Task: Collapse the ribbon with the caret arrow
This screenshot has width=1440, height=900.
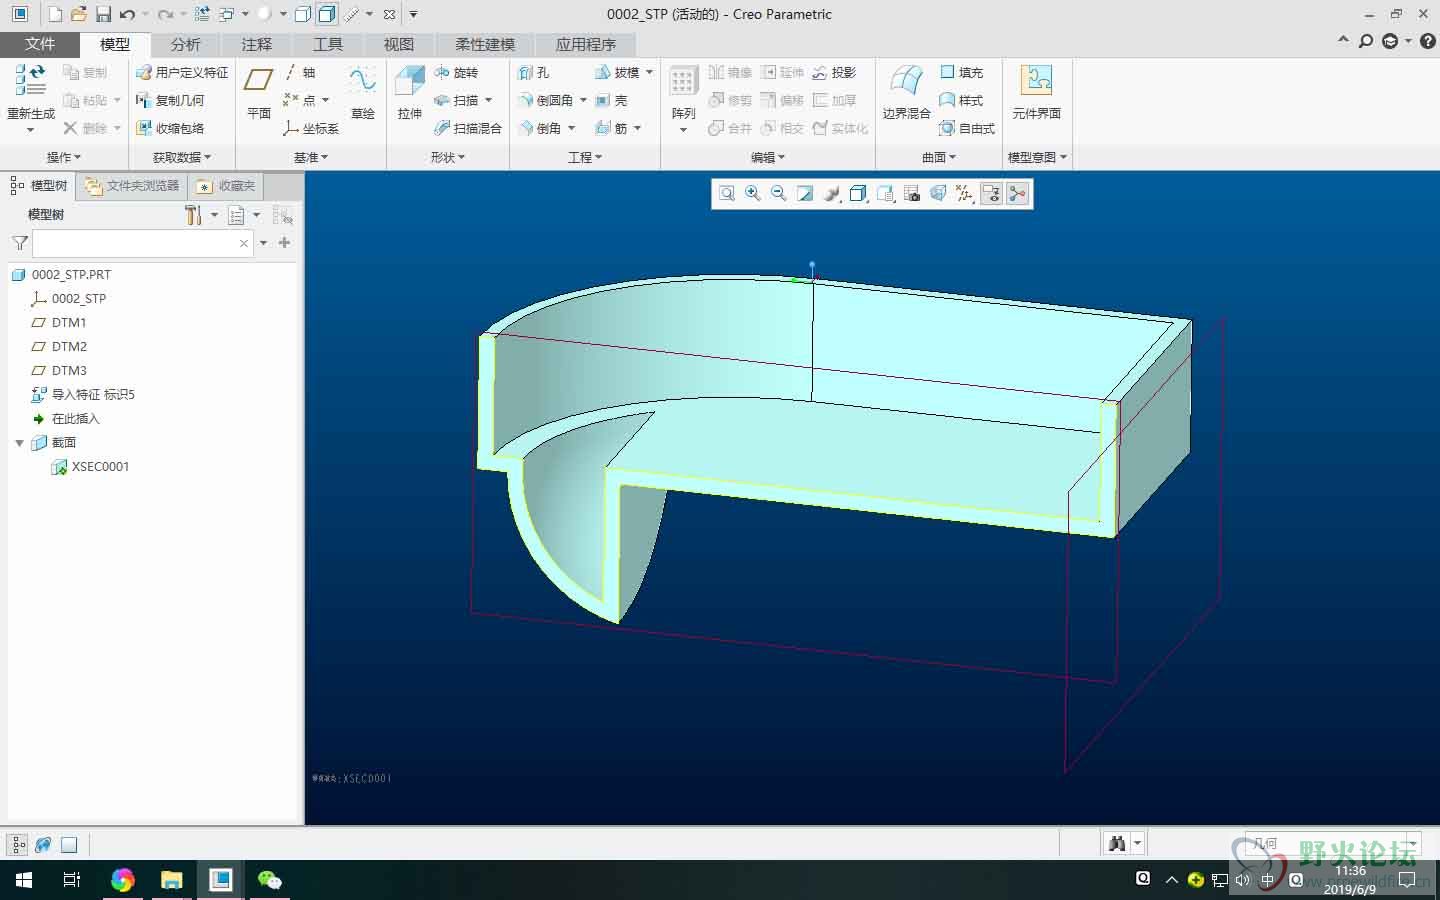Action: [x=1343, y=40]
